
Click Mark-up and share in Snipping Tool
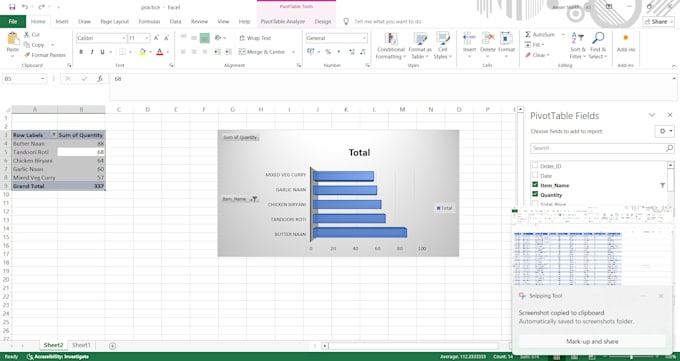pyautogui.click(x=592, y=341)
